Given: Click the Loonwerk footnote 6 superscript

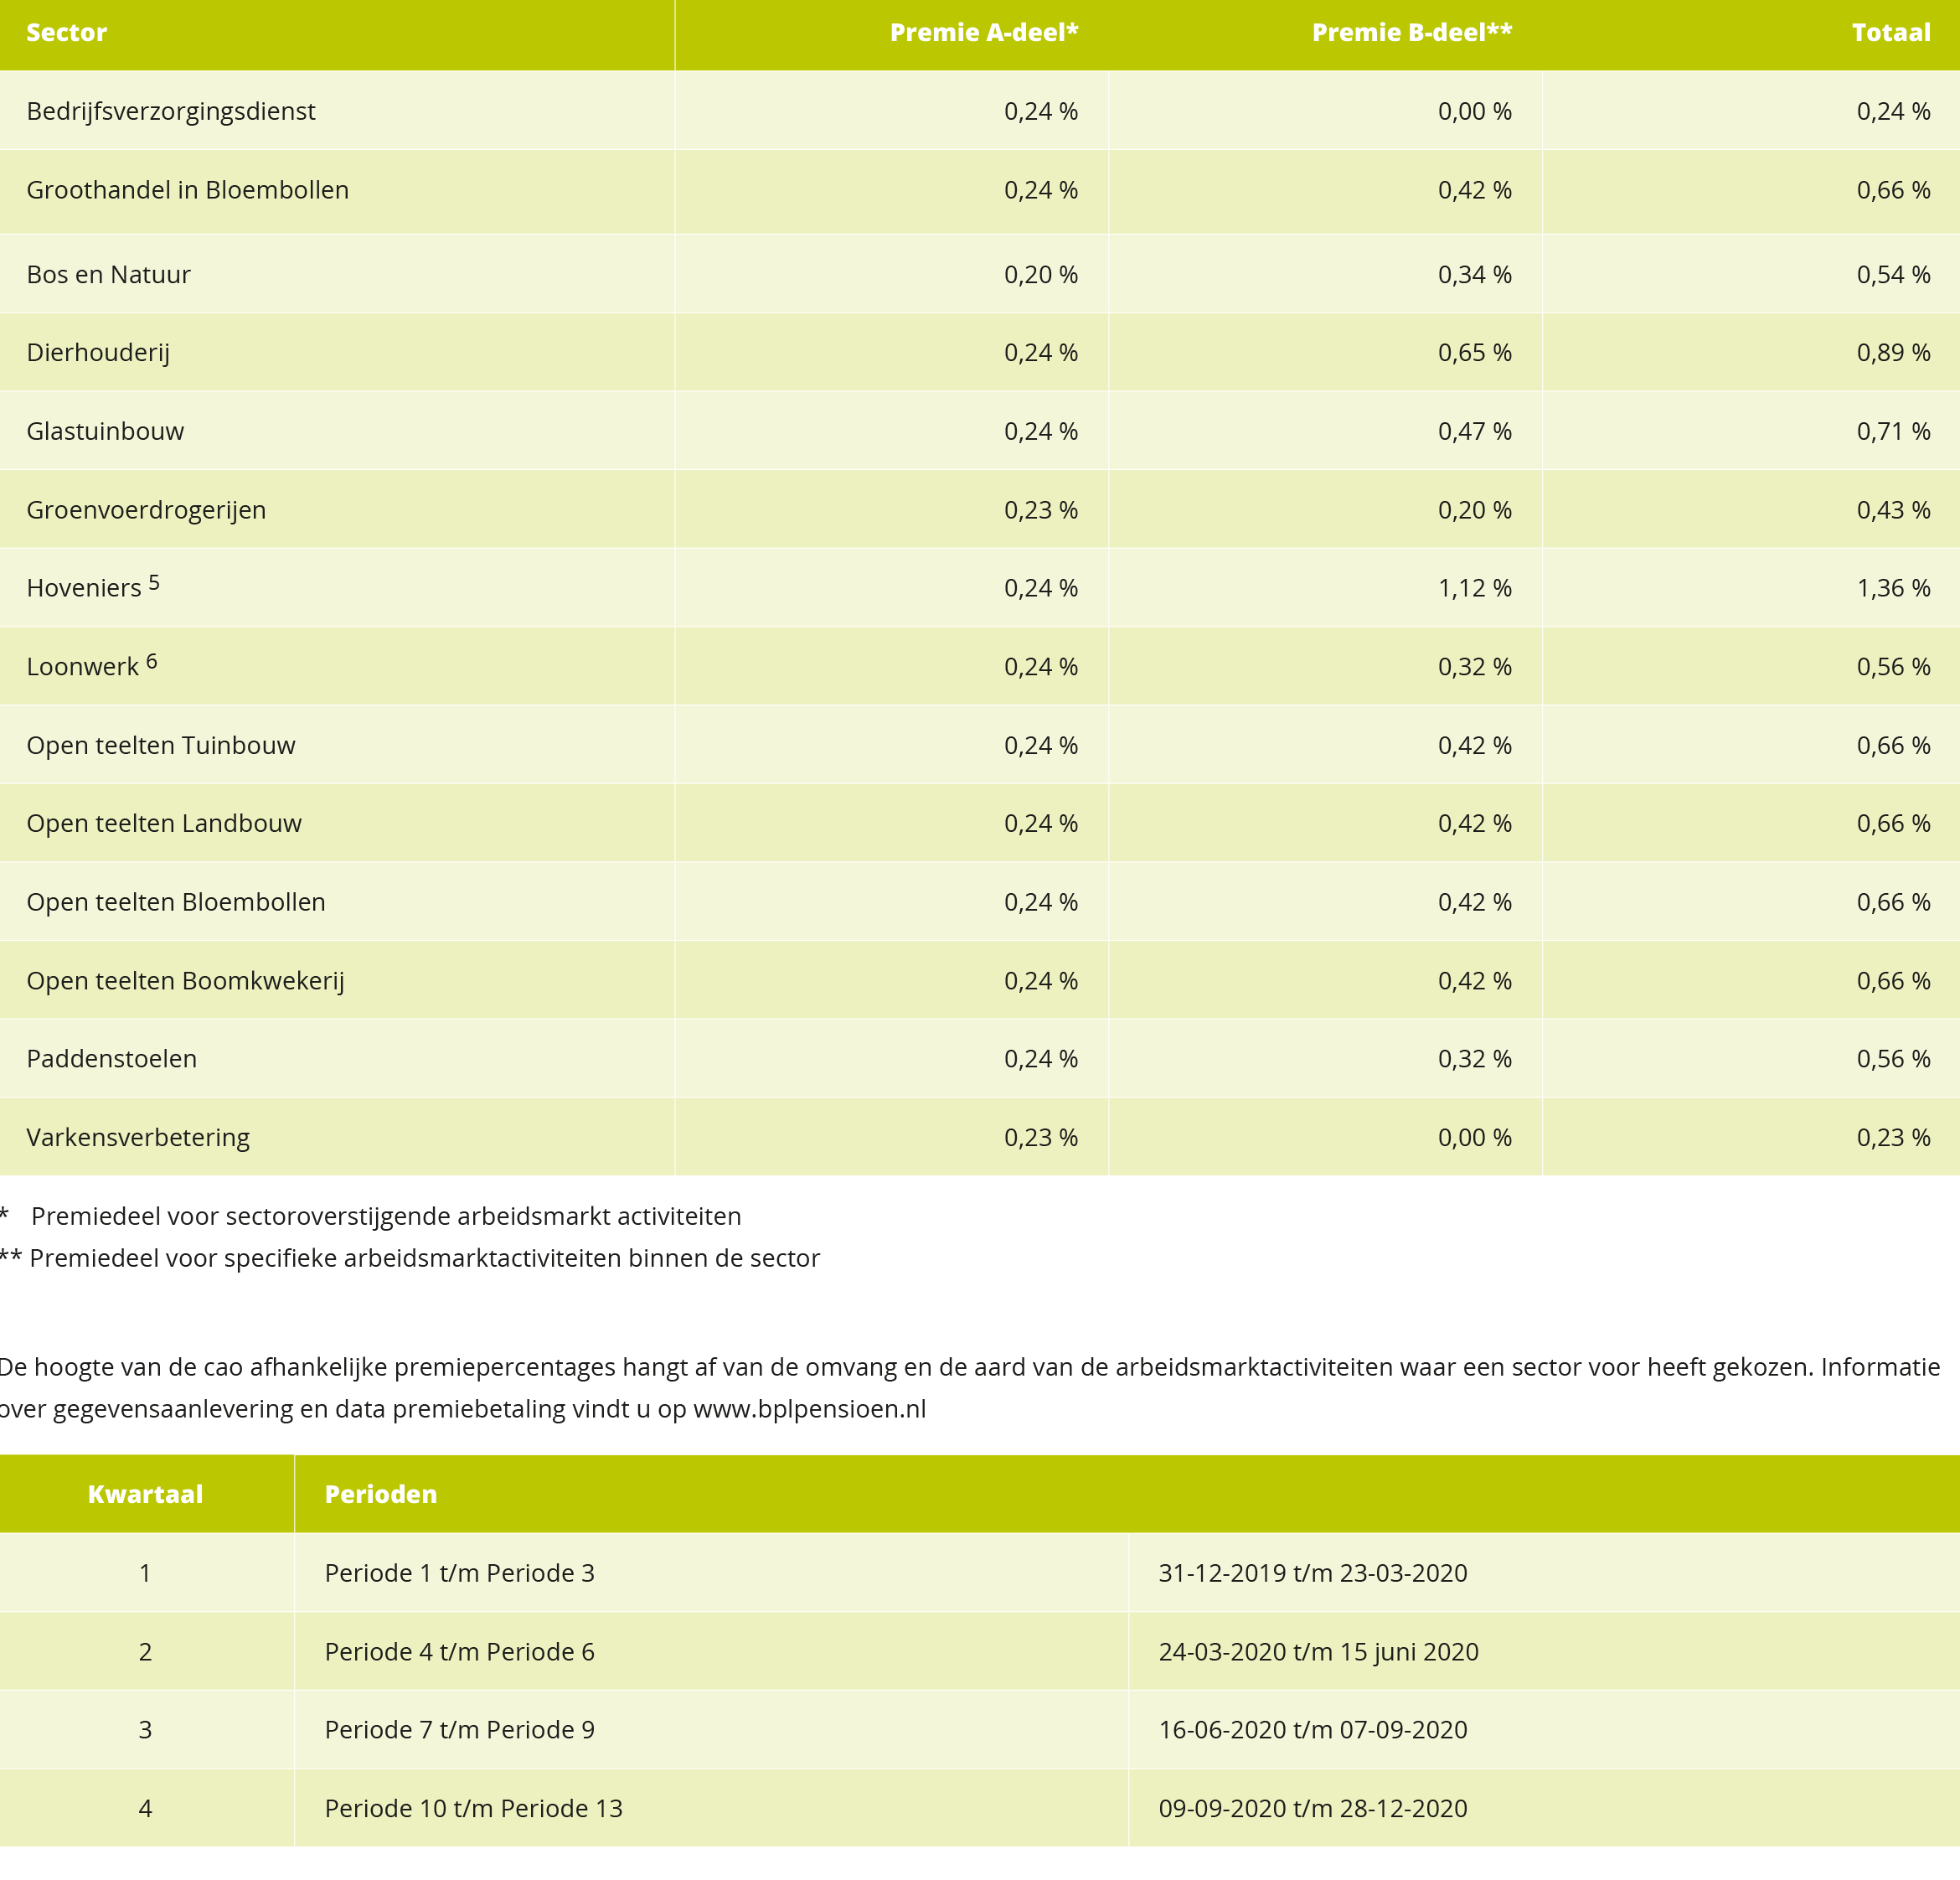Looking at the screenshot, I should click(152, 661).
